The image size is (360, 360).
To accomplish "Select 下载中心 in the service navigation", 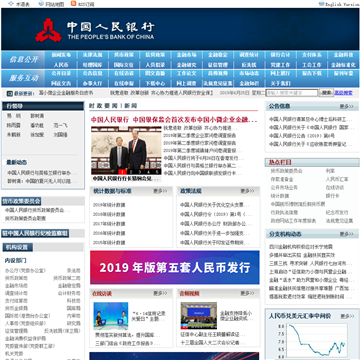I will 155,83.
